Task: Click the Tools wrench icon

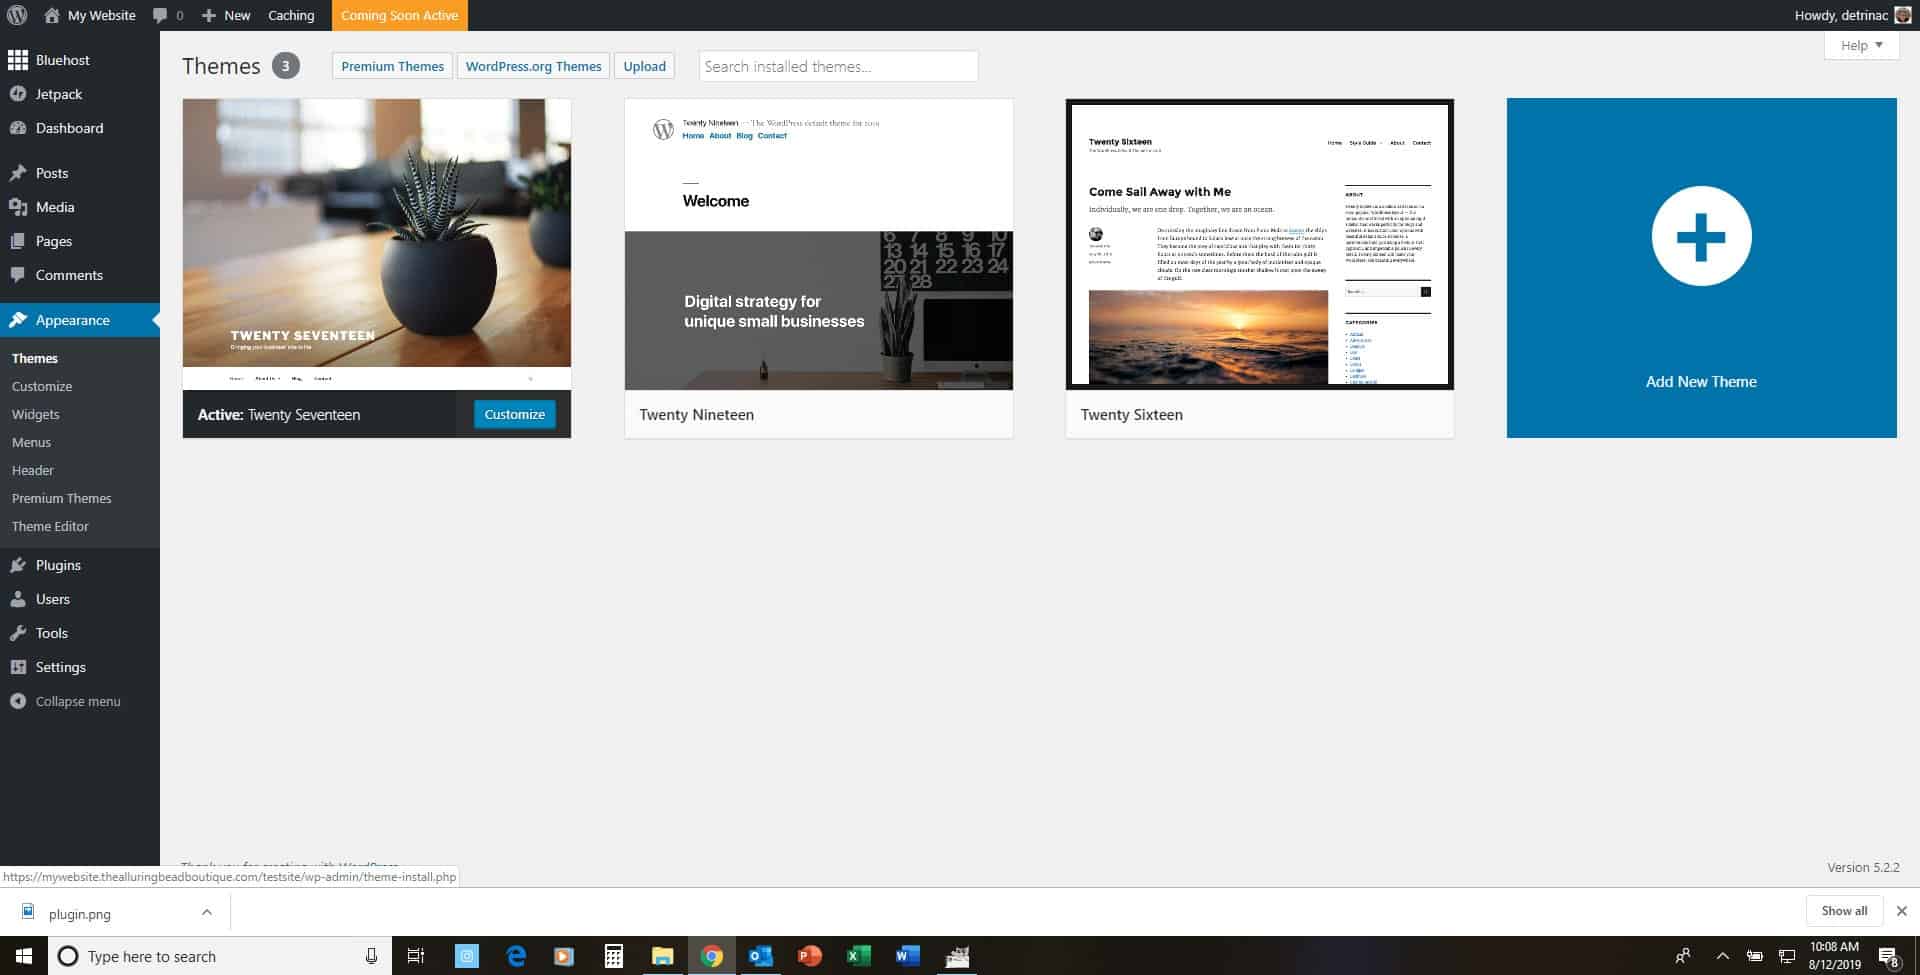Action: pos(18,633)
